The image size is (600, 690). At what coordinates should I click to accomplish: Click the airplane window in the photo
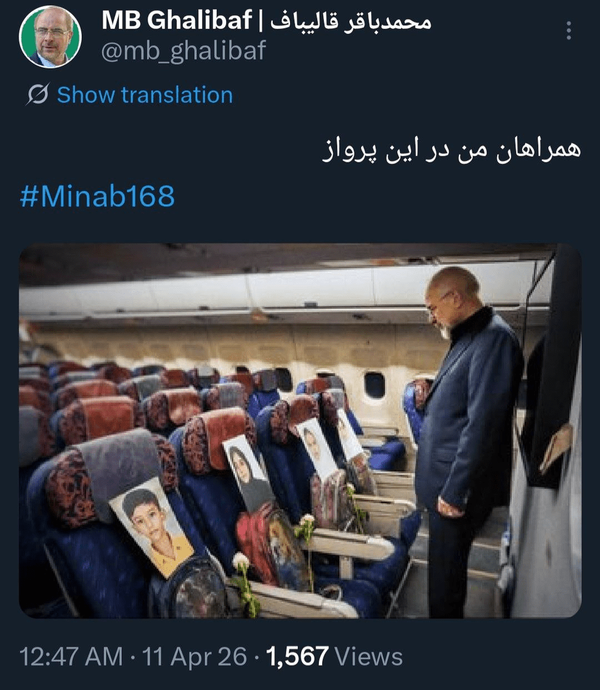[374, 385]
